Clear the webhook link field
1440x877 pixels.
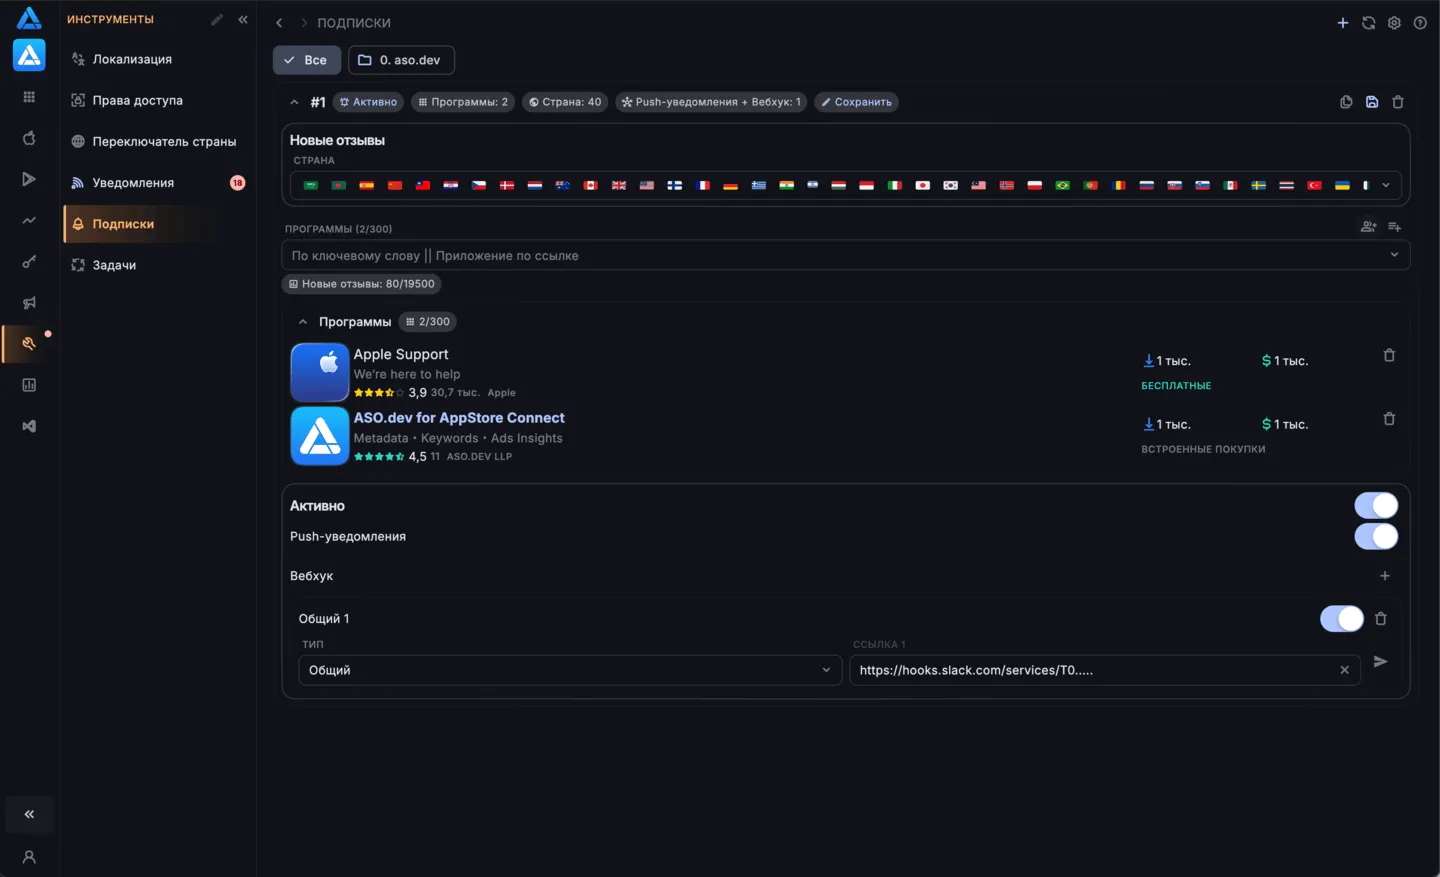pos(1345,670)
